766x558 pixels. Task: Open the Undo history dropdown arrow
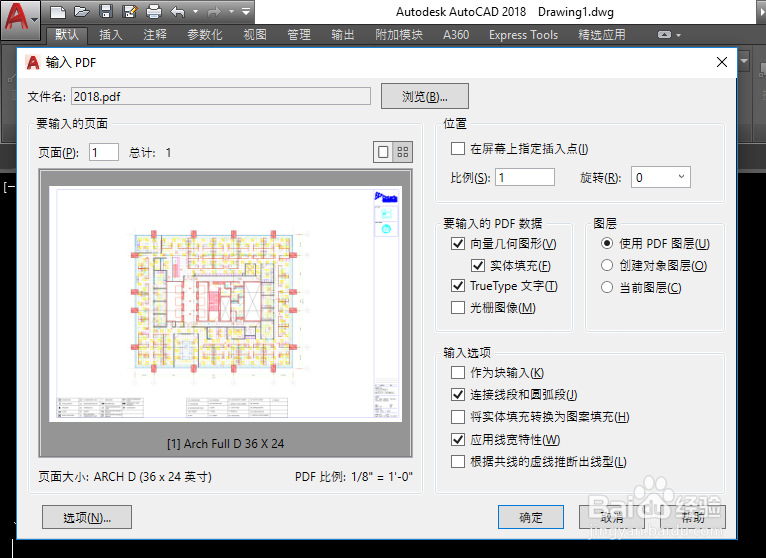195,12
